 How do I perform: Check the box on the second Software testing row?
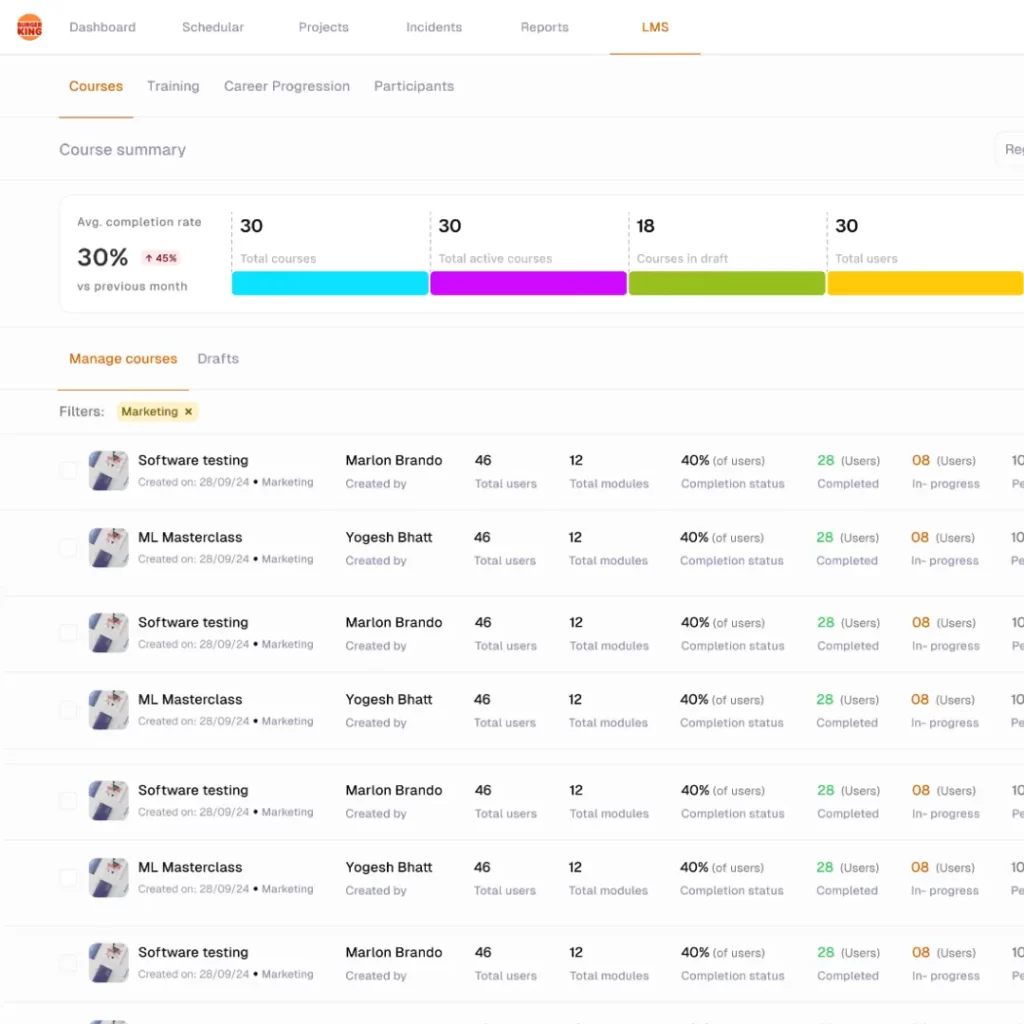click(68, 632)
